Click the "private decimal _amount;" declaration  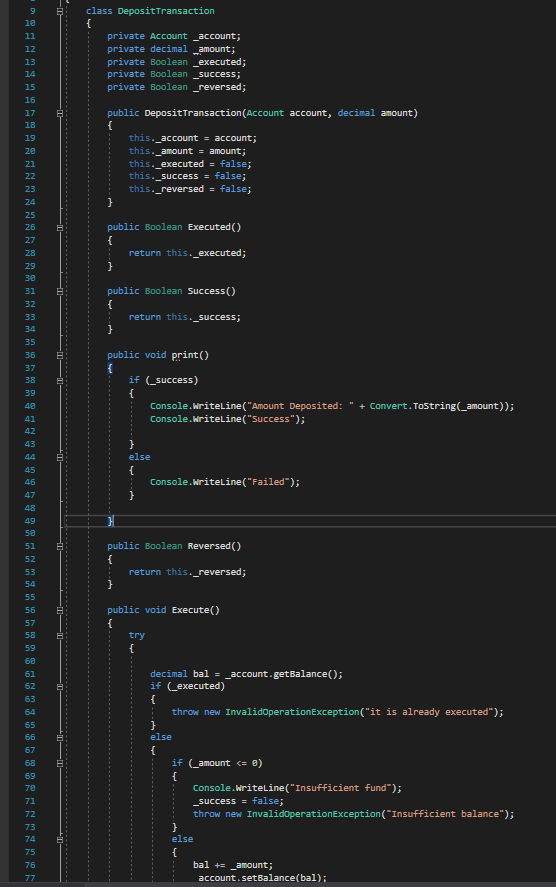coord(171,49)
